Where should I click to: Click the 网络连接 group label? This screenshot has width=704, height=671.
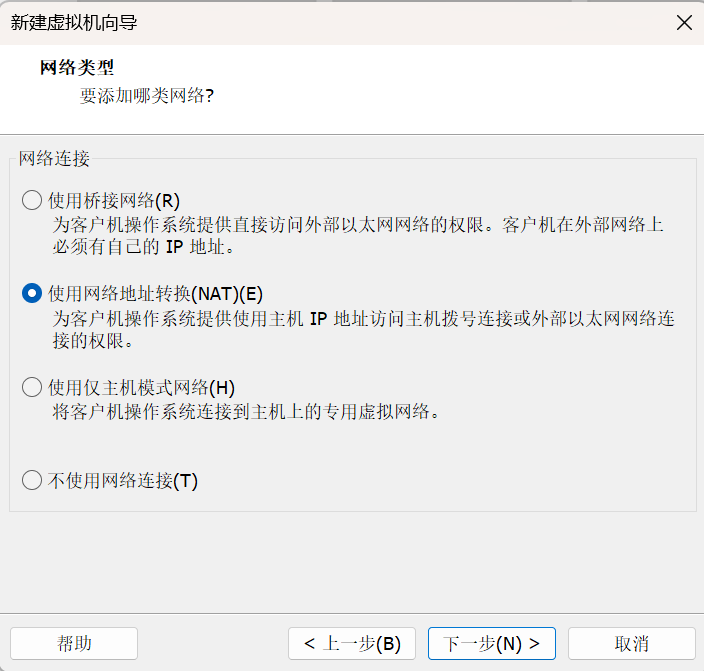(54, 159)
